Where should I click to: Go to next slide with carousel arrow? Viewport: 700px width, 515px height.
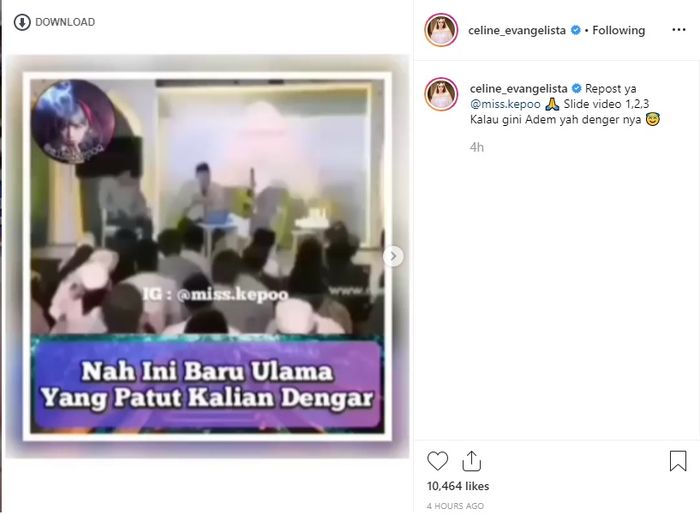[393, 257]
